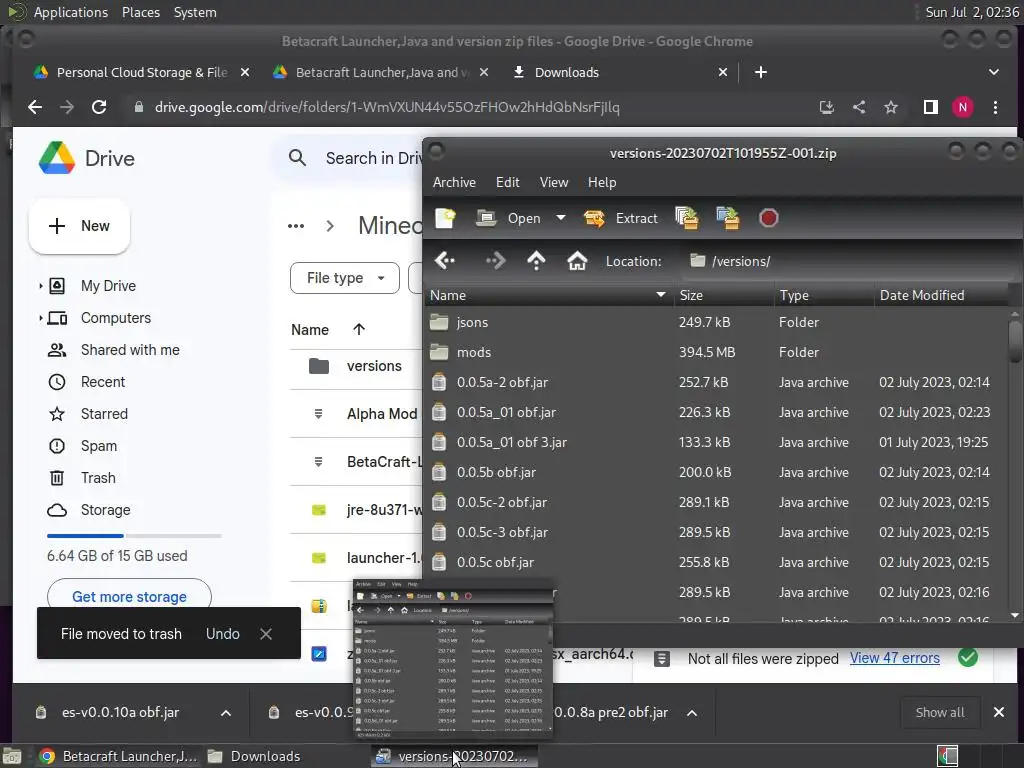Extract files from the archive

click(x=620, y=218)
